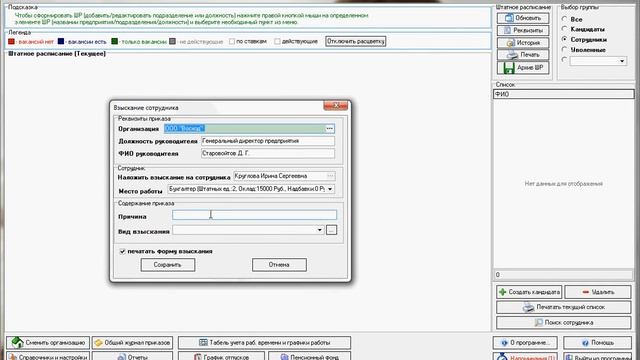This screenshot has height=360, width=640.
Task: Click Отключить расцветку button
Action: coord(356,41)
